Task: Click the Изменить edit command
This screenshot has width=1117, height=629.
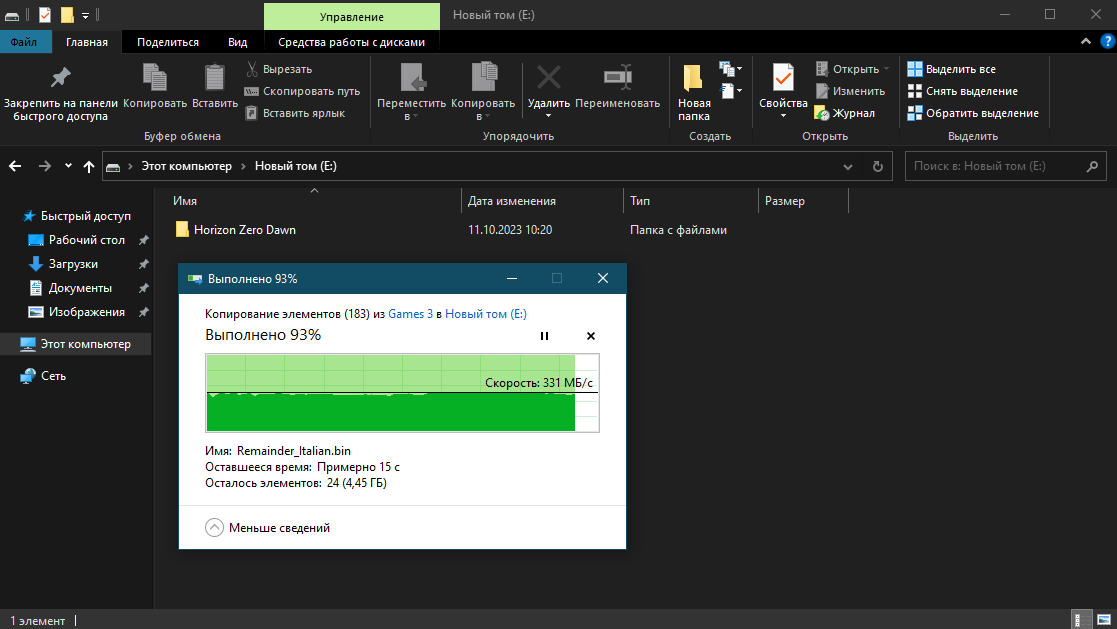Action: pos(850,91)
